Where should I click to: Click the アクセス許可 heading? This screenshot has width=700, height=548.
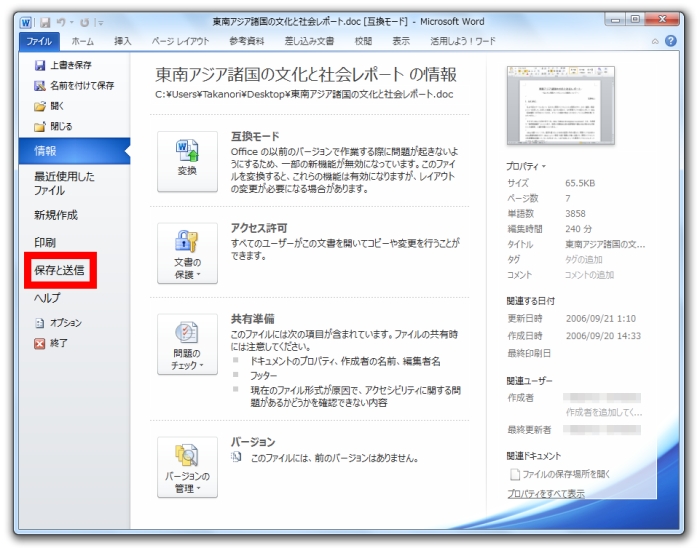click(x=259, y=228)
